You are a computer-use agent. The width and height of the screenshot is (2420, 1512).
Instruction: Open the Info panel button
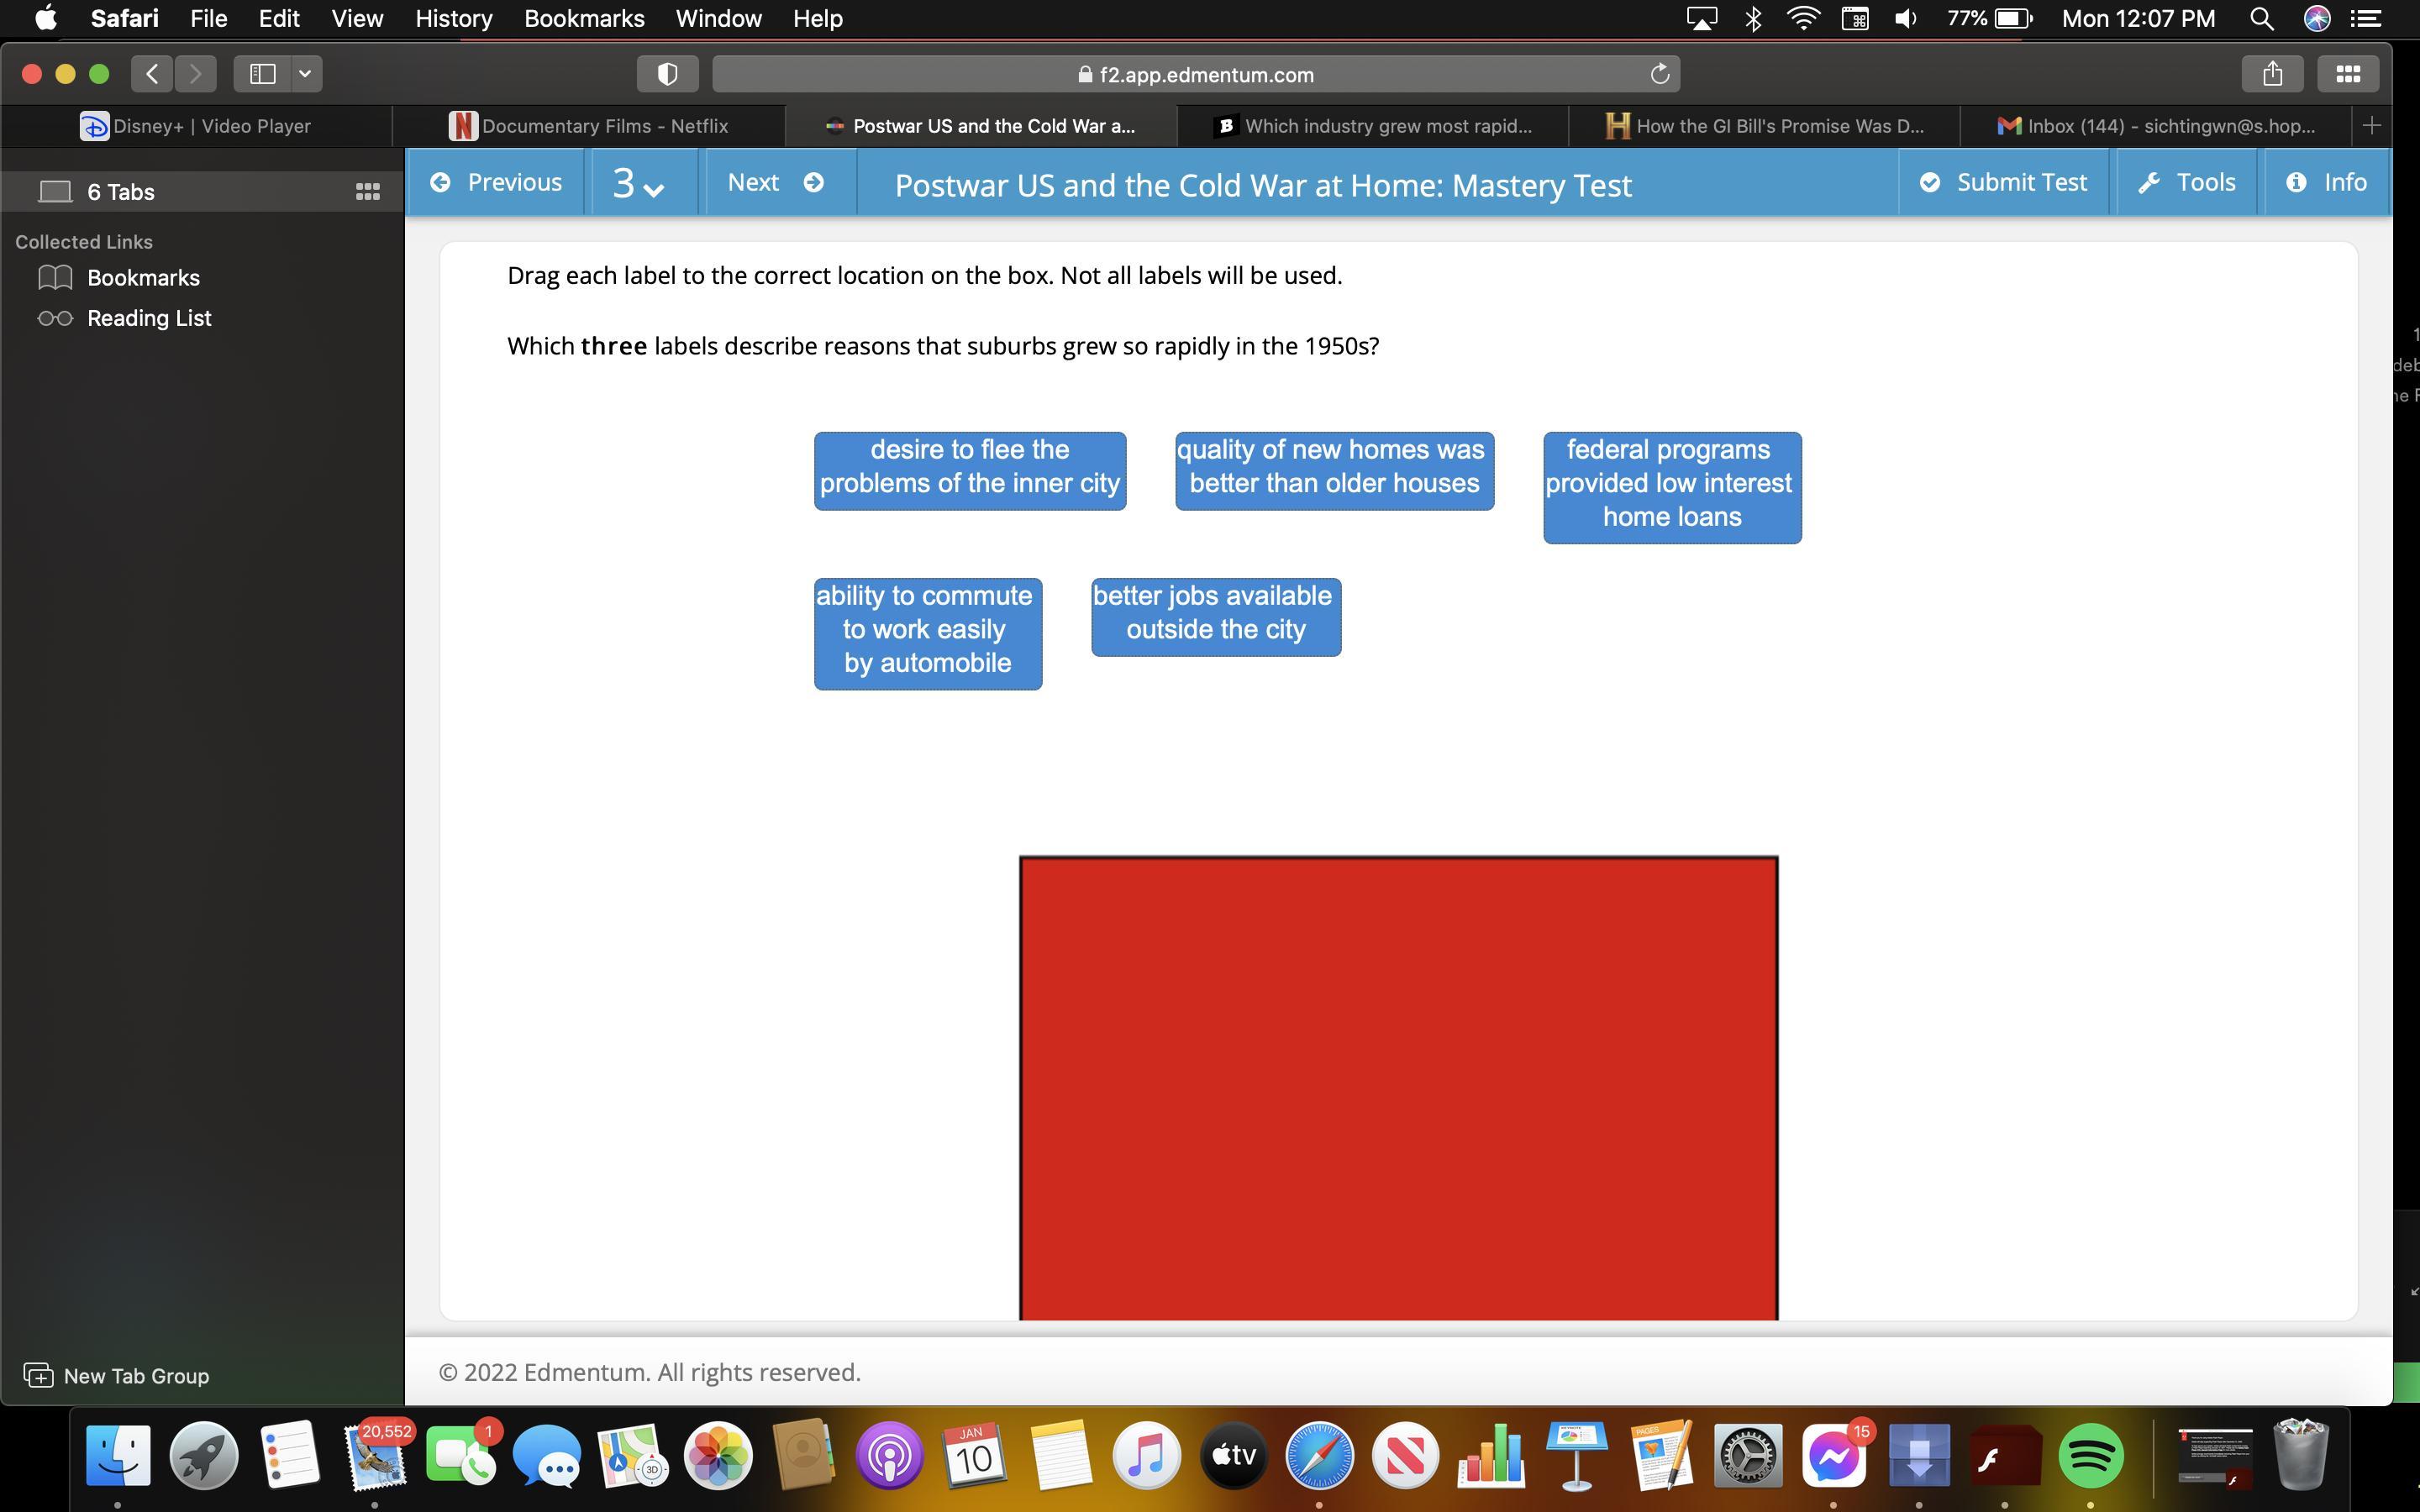(2326, 183)
